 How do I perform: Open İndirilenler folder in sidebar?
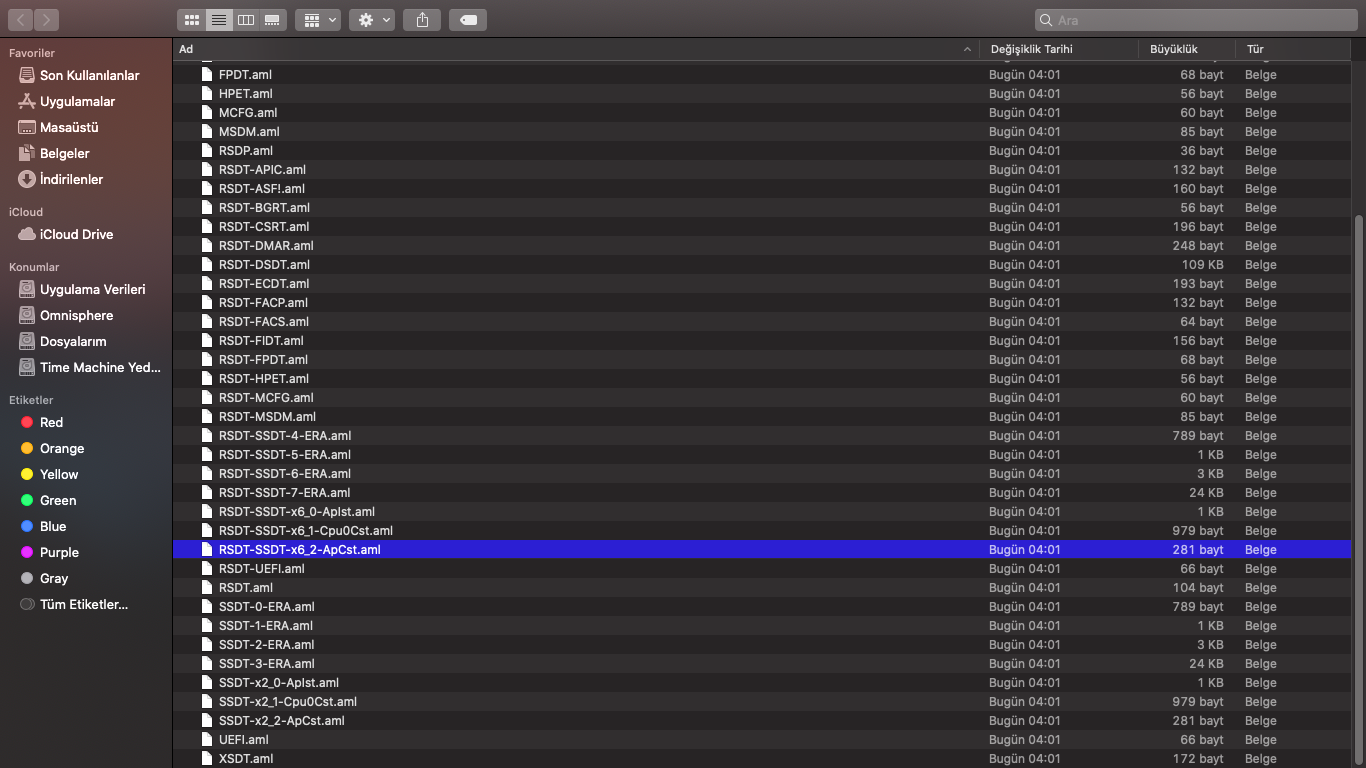71,179
